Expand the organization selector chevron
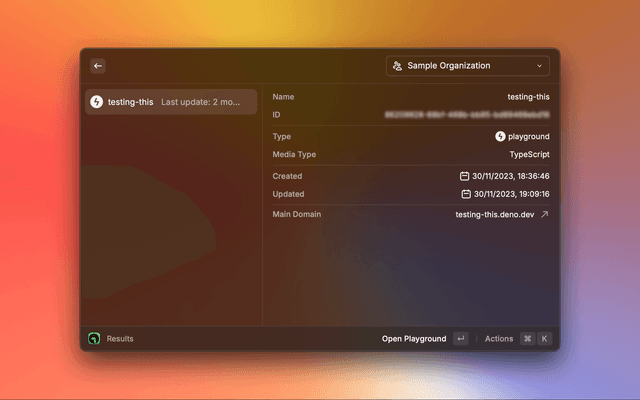640x400 pixels. pyautogui.click(x=540, y=66)
